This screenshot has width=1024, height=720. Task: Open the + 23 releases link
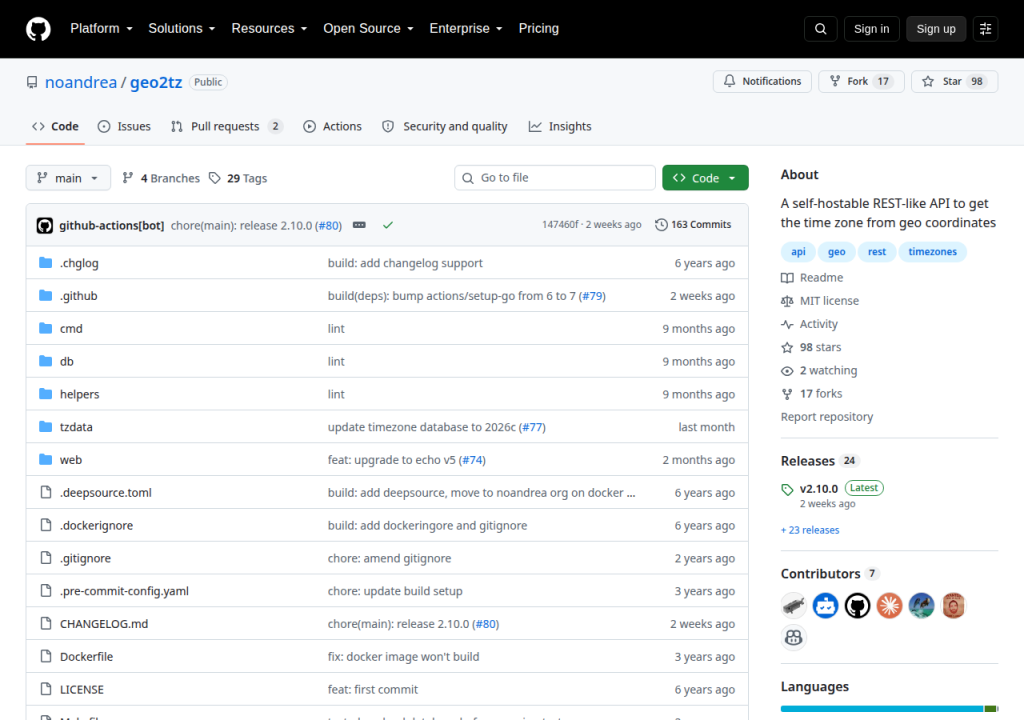click(x=810, y=530)
